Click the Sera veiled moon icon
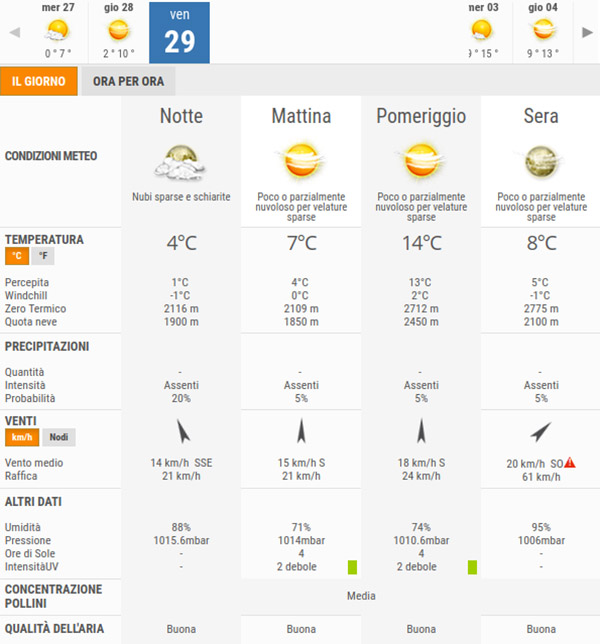The width and height of the screenshot is (600, 644). coord(540,162)
